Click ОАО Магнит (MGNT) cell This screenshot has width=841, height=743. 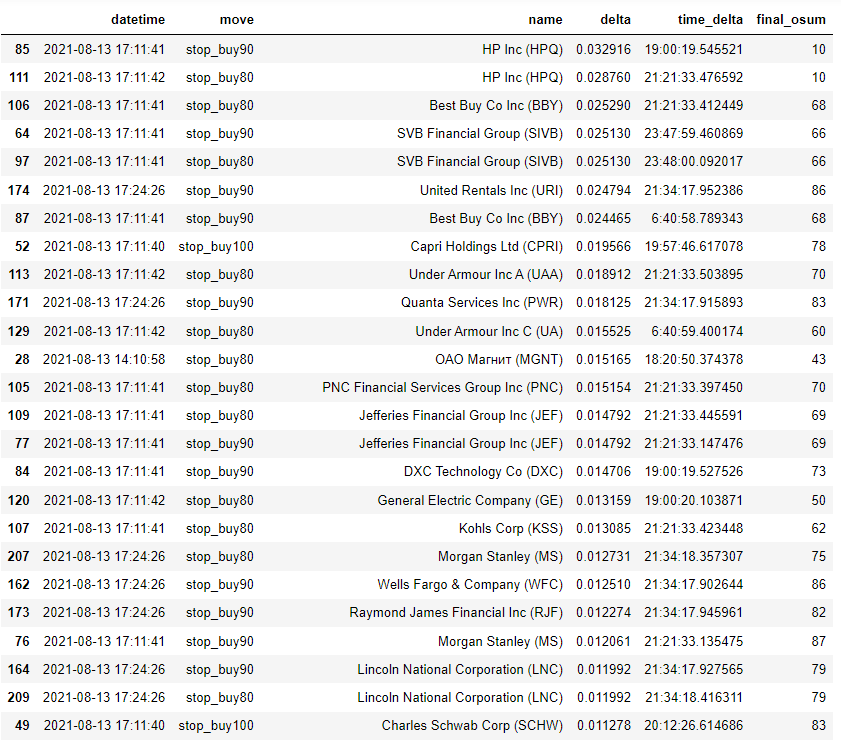(x=499, y=359)
